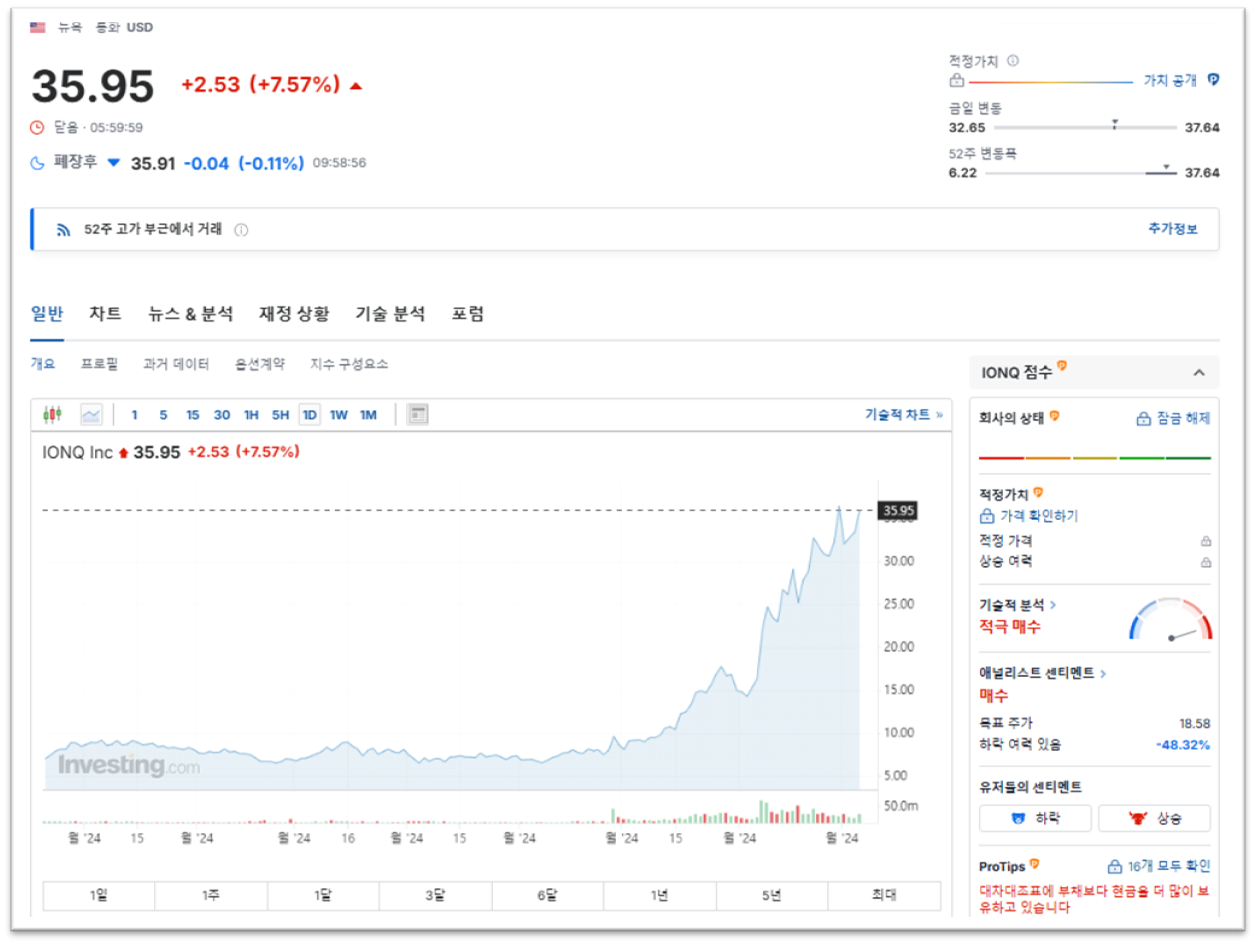This screenshot has width=1256, height=945.
Task: Click the clock icon beside 닫음
Action: click(38, 127)
